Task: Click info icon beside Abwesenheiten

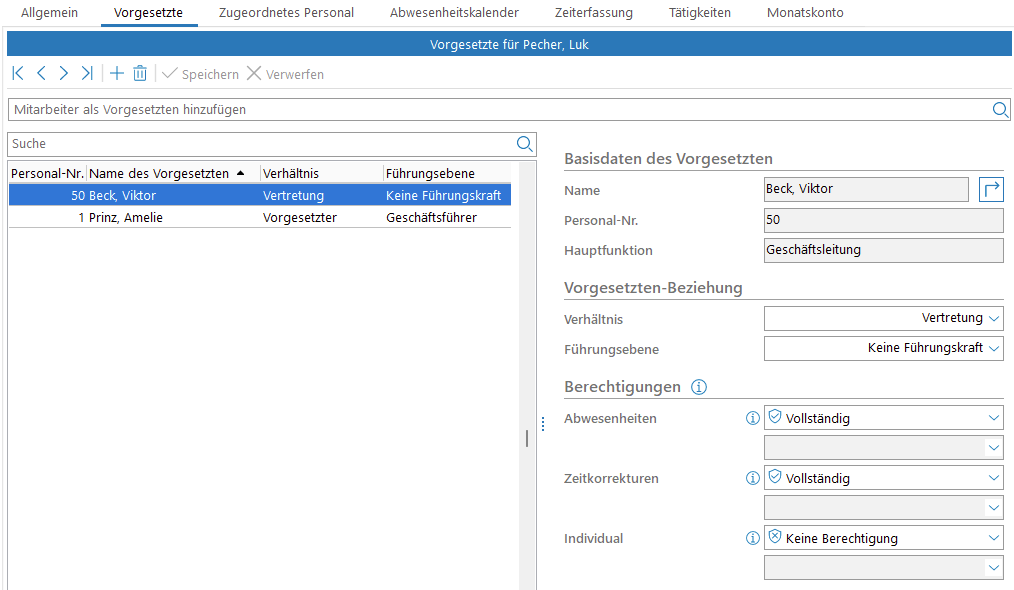Action: click(753, 418)
